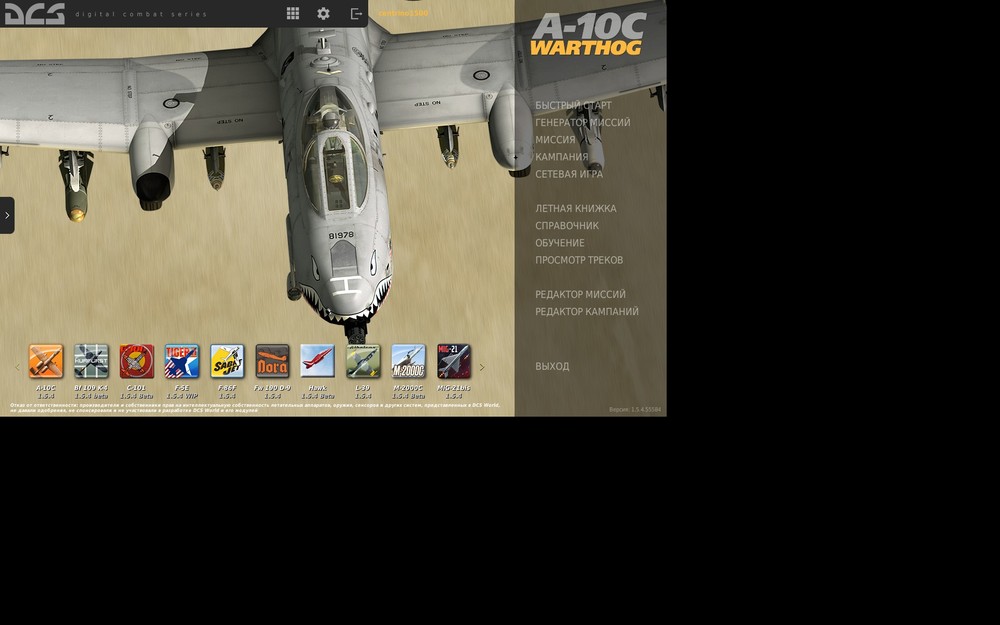
Task: Click the logout exit icon in top bar
Action: pos(357,13)
